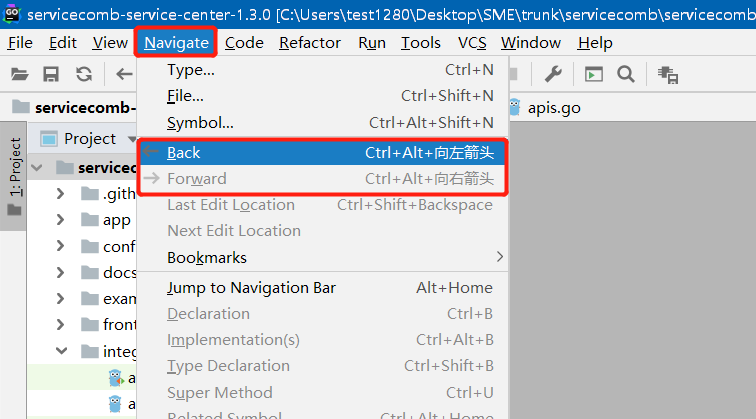Image resolution: width=756 pixels, height=419 pixels.
Task: Choose Forward in Navigate menu
Action: coord(323,179)
